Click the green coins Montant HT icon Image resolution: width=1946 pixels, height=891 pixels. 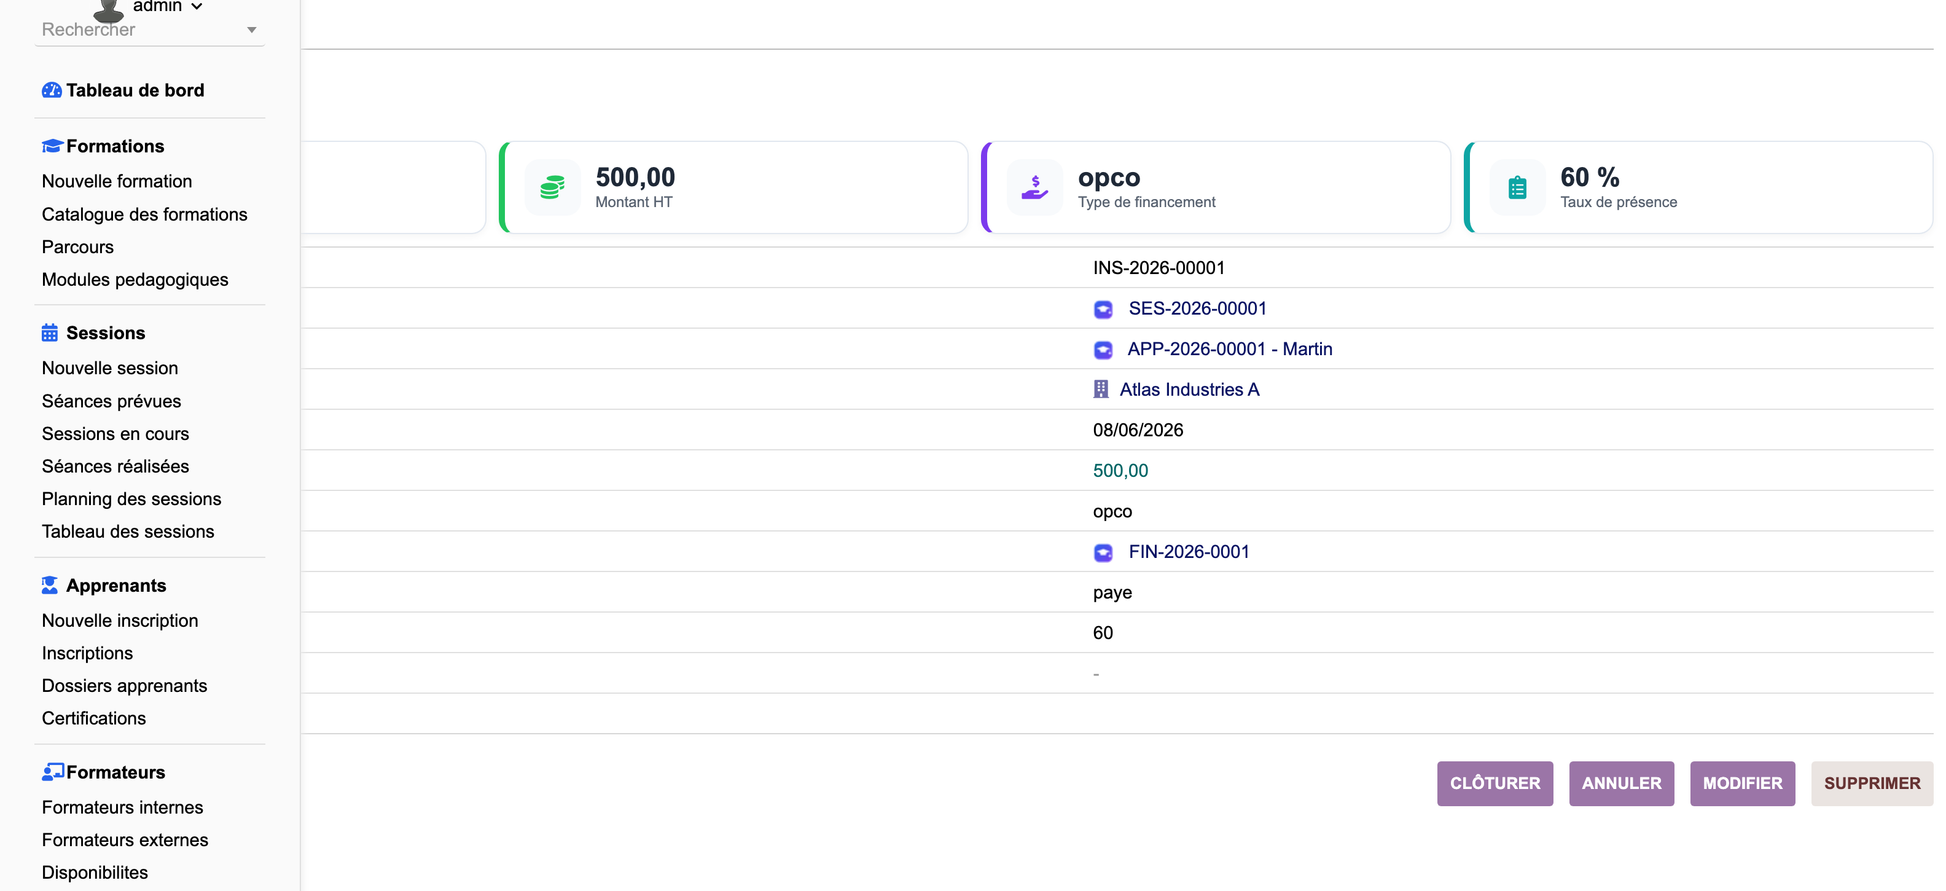coord(553,187)
